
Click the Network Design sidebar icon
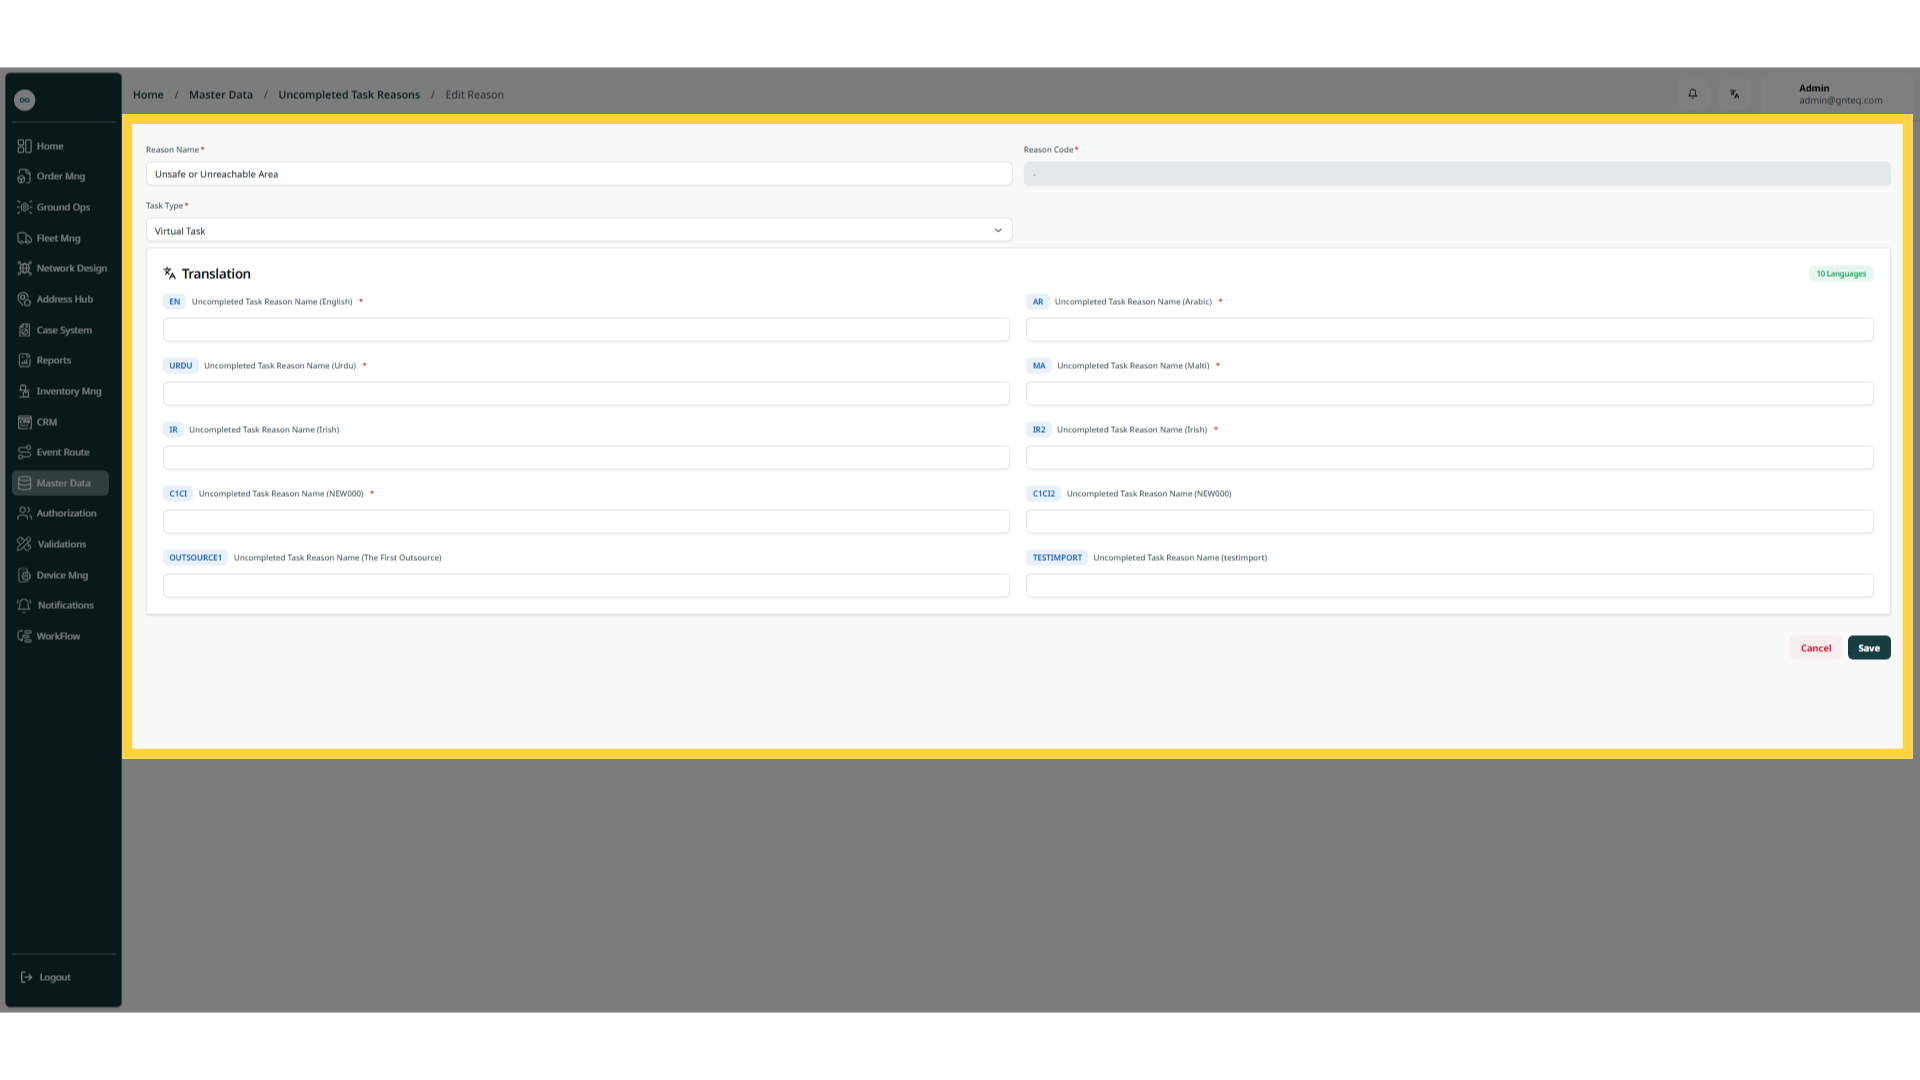click(x=24, y=268)
